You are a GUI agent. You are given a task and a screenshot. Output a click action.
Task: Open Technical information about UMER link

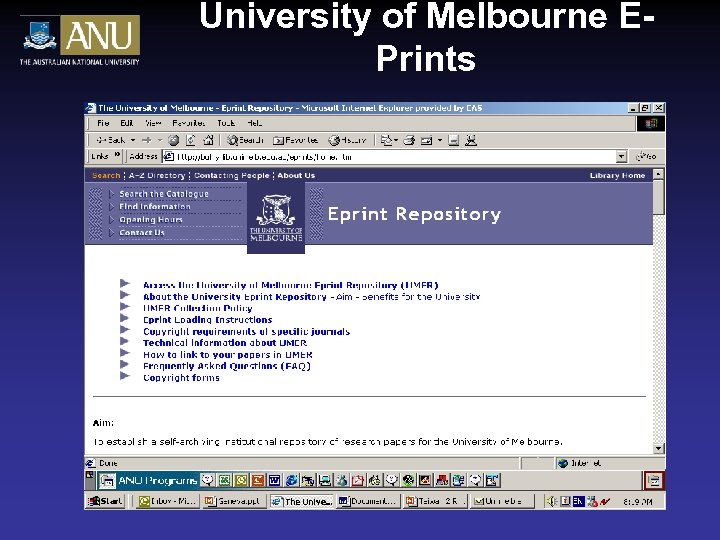tap(225, 343)
